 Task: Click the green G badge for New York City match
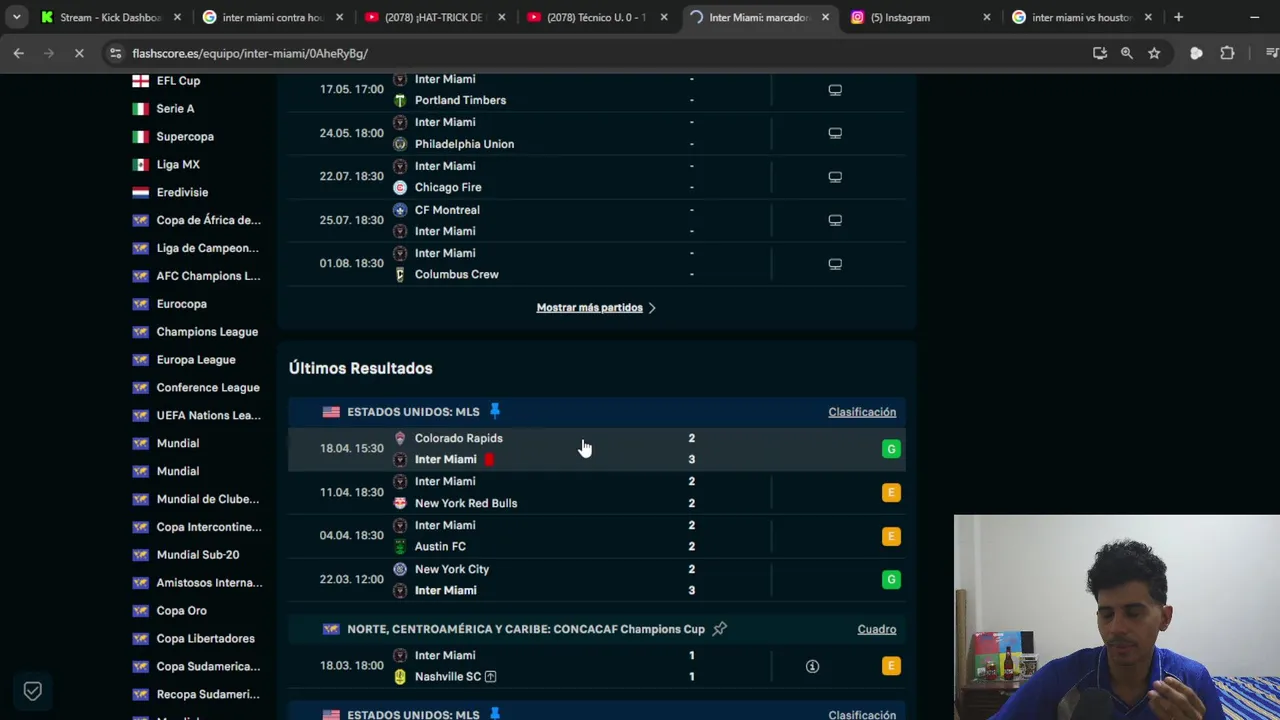point(891,579)
